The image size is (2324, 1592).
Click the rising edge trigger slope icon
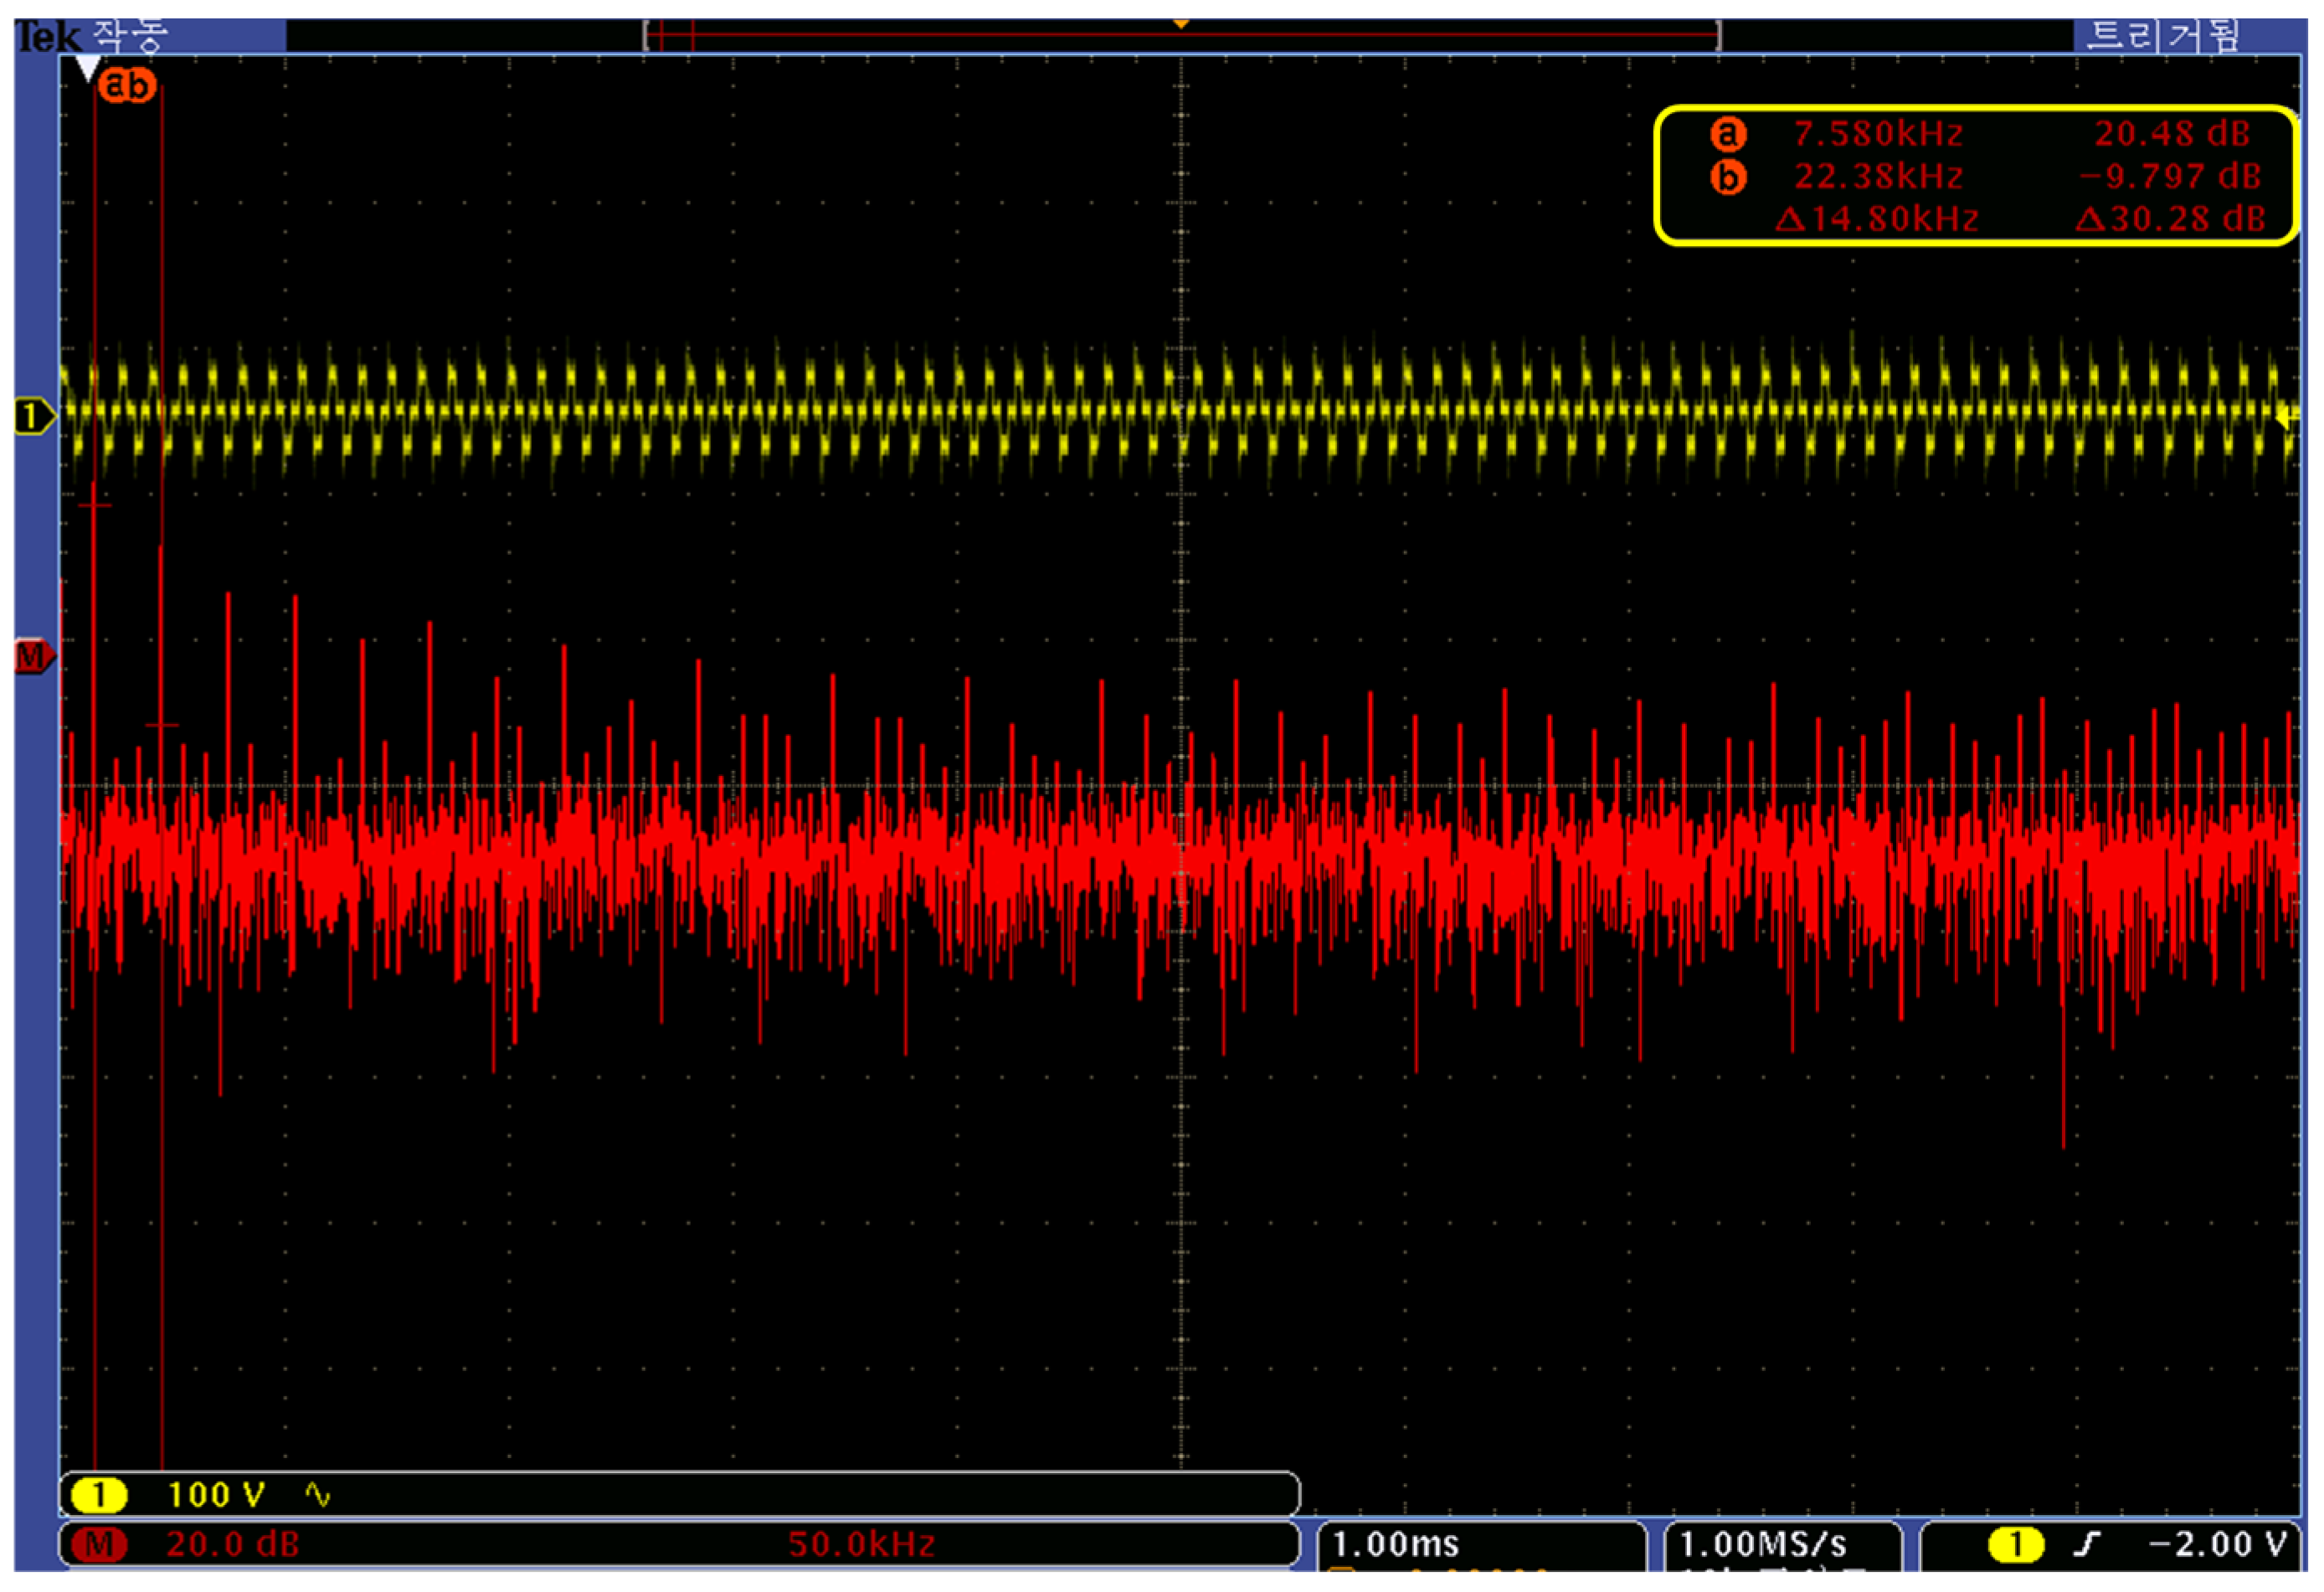[x=2086, y=1545]
